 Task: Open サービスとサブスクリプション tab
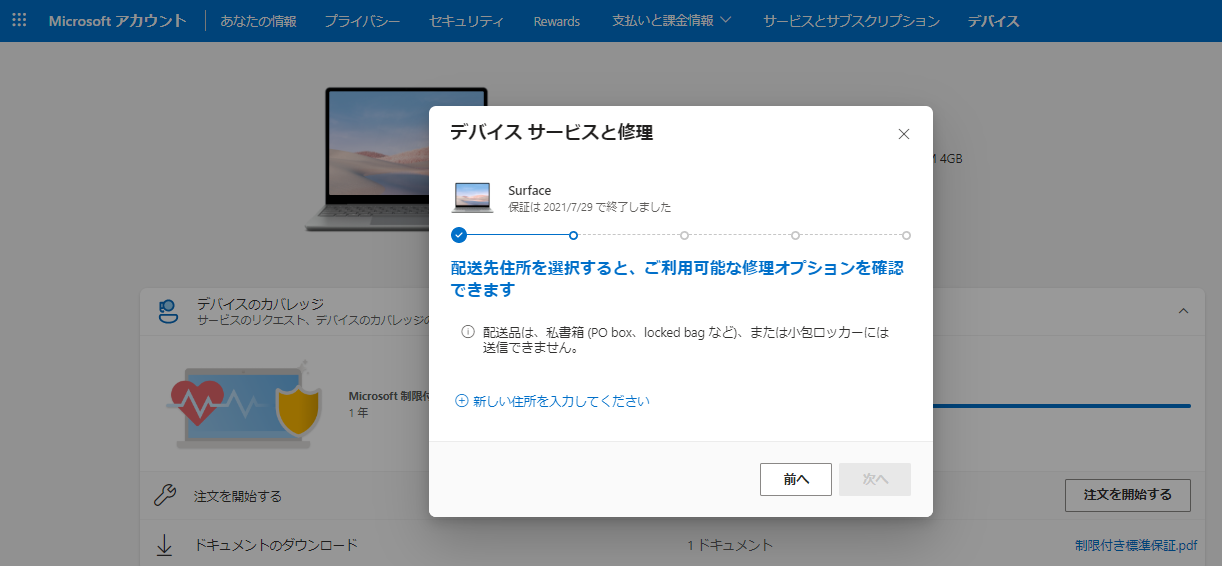coord(851,21)
